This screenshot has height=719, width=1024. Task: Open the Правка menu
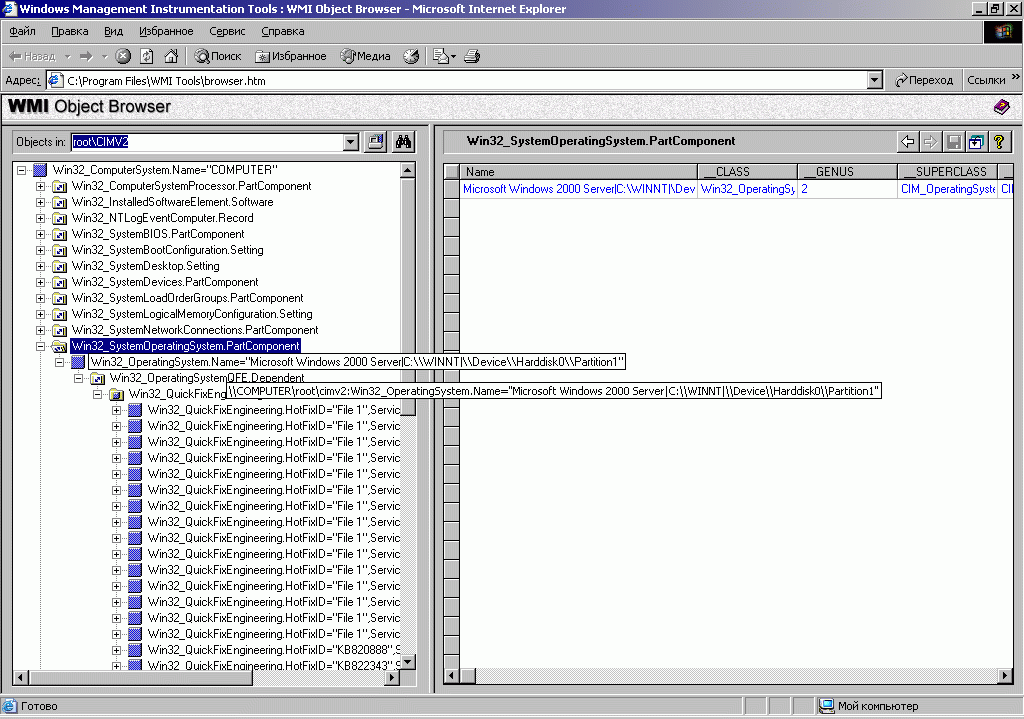pos(70,31)
